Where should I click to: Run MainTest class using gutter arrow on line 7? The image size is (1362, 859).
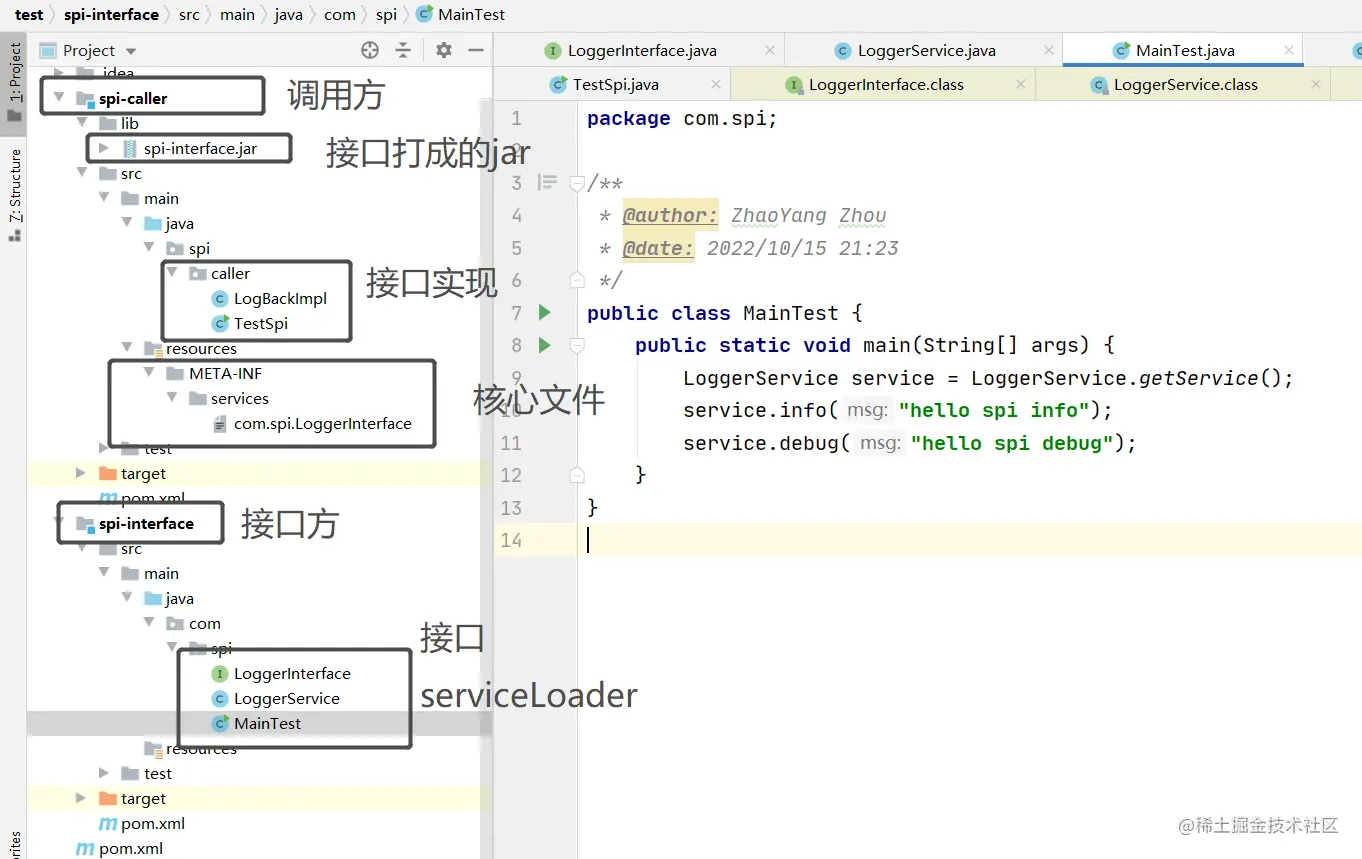pyautogui.click(x=544, y=313)
